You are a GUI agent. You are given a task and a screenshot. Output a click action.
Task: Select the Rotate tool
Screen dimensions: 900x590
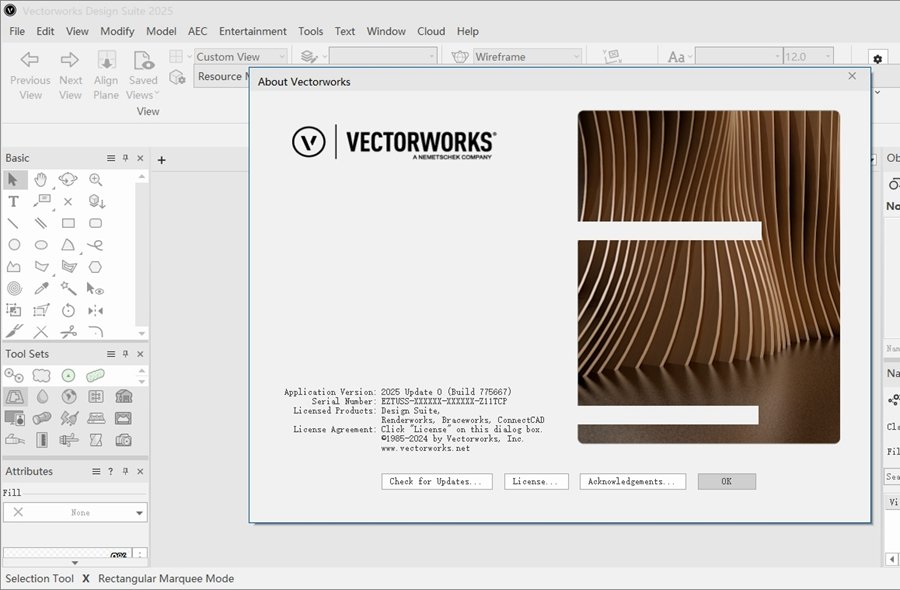pos(68,310)
